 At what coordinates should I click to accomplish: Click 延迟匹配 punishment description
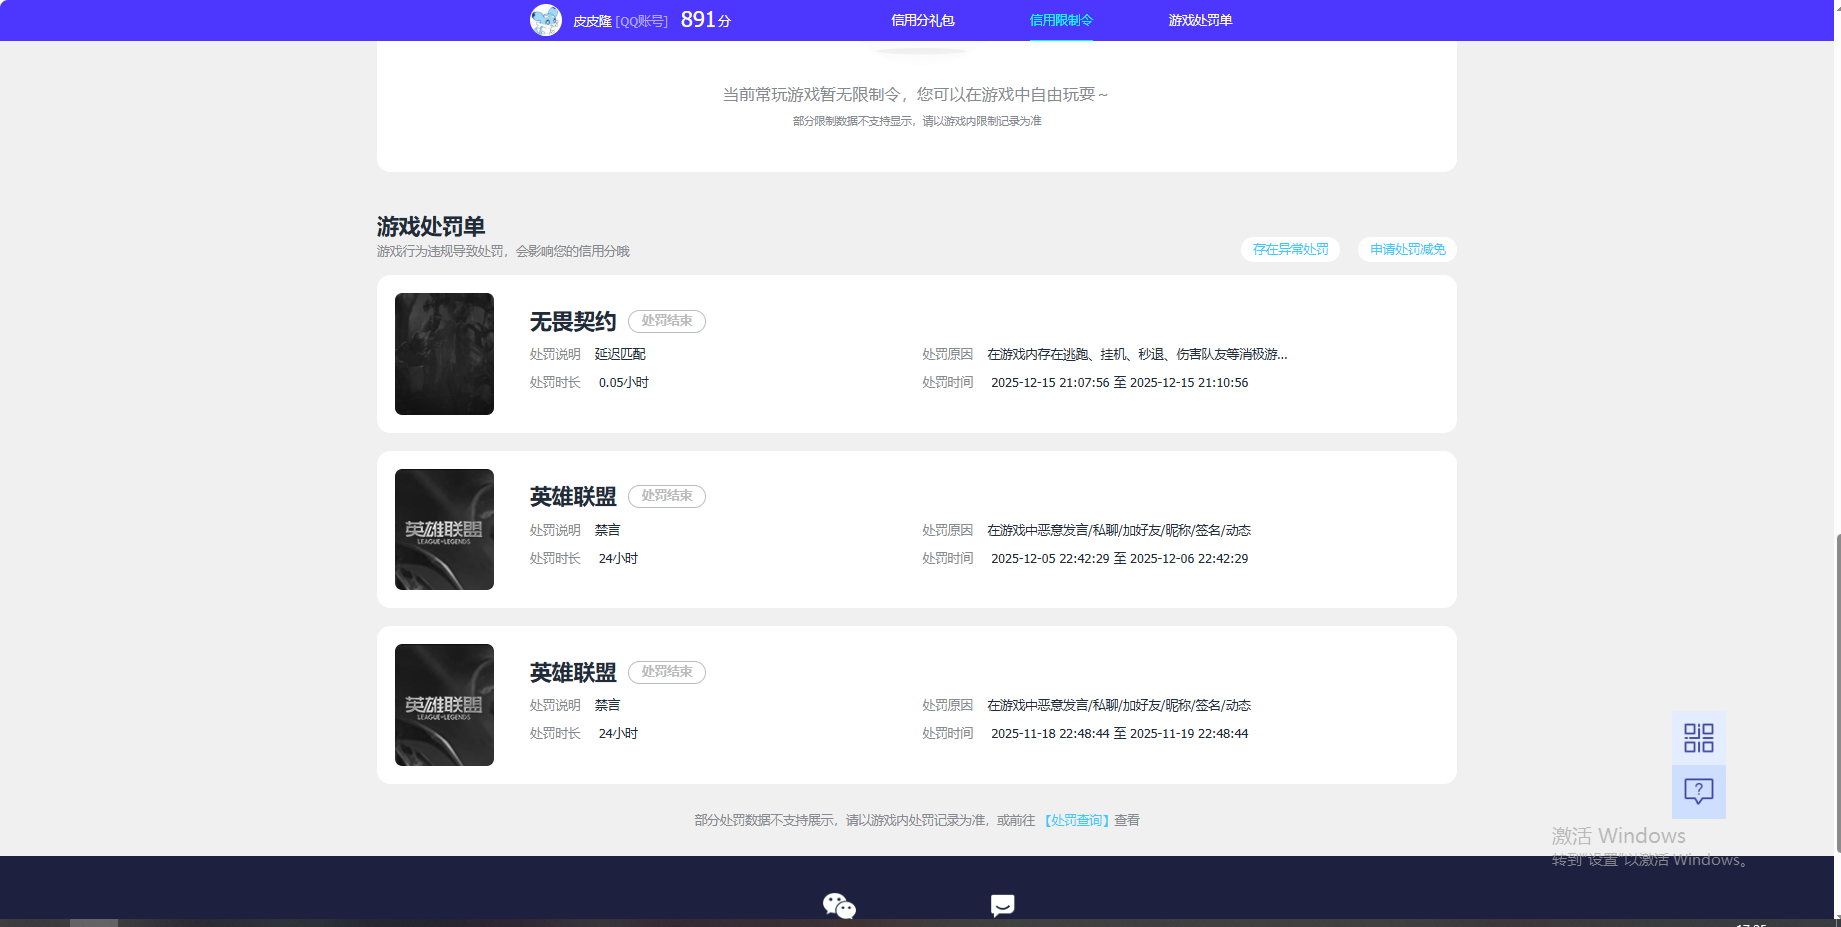620,354
